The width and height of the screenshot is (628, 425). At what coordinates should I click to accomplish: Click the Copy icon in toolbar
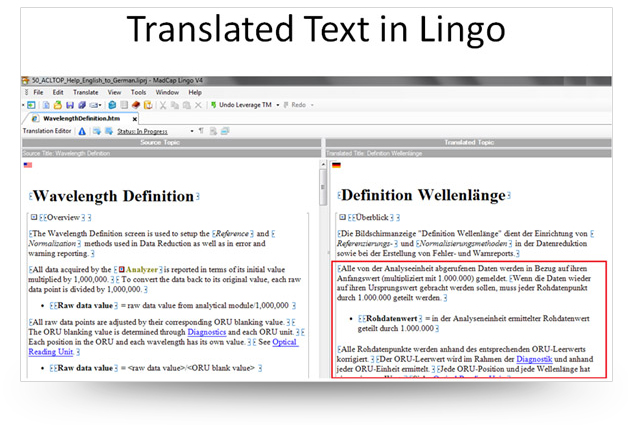[x=175, y=105]
